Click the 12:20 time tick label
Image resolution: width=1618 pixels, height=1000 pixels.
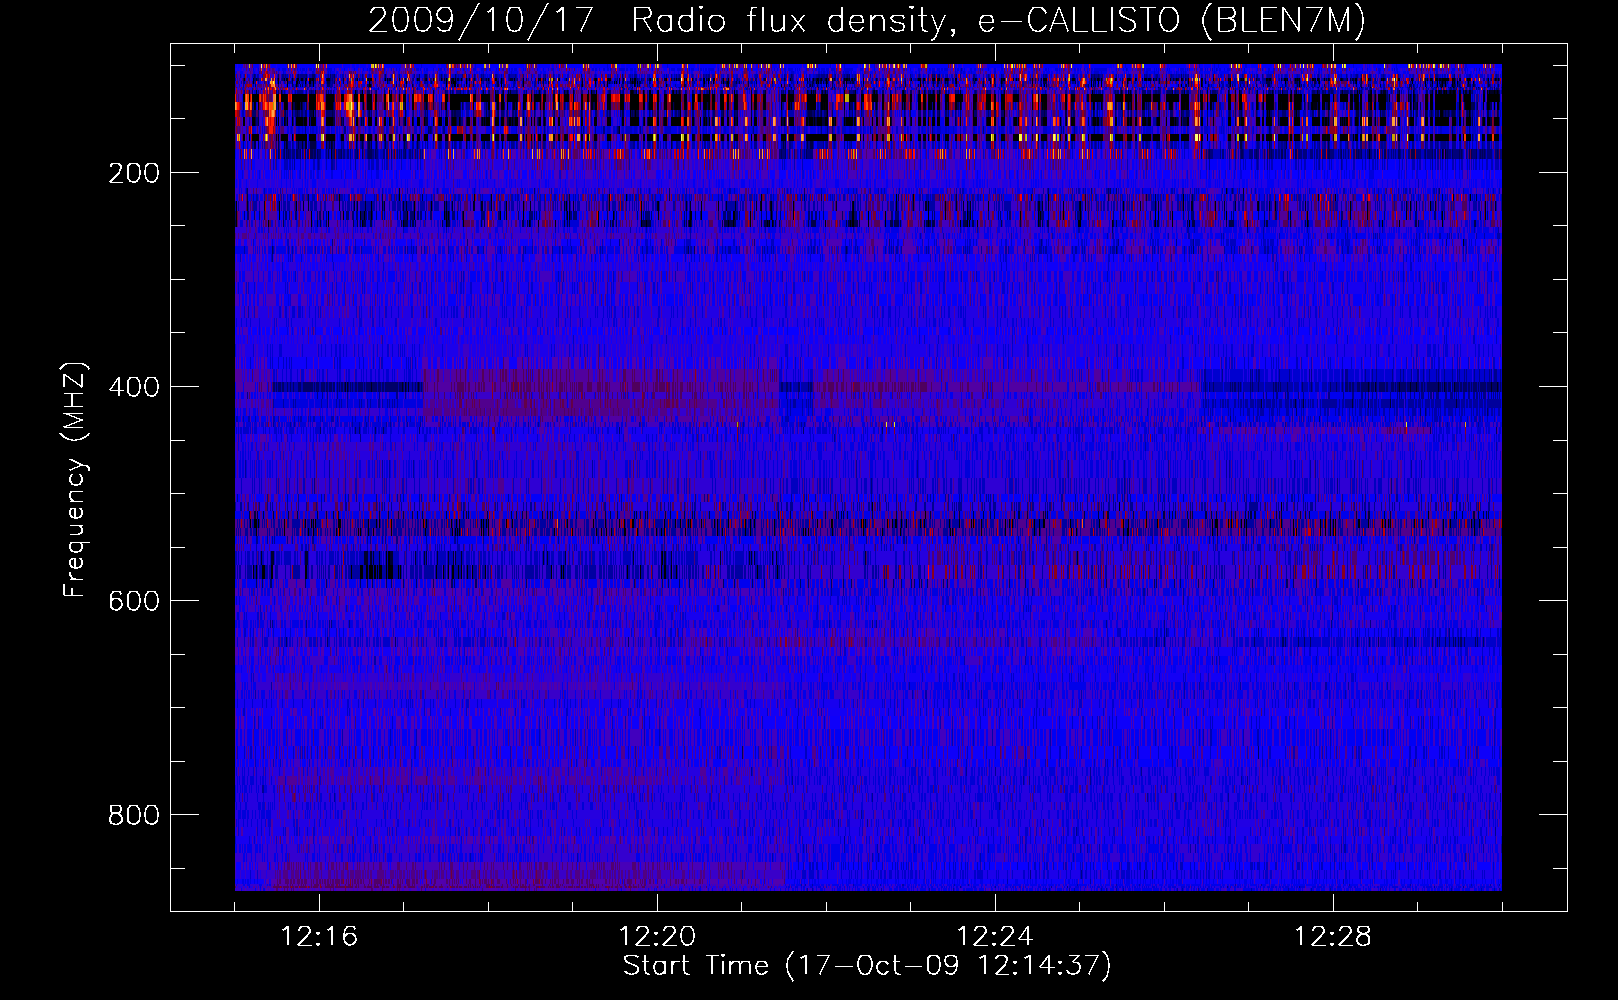tap(657, 937)
